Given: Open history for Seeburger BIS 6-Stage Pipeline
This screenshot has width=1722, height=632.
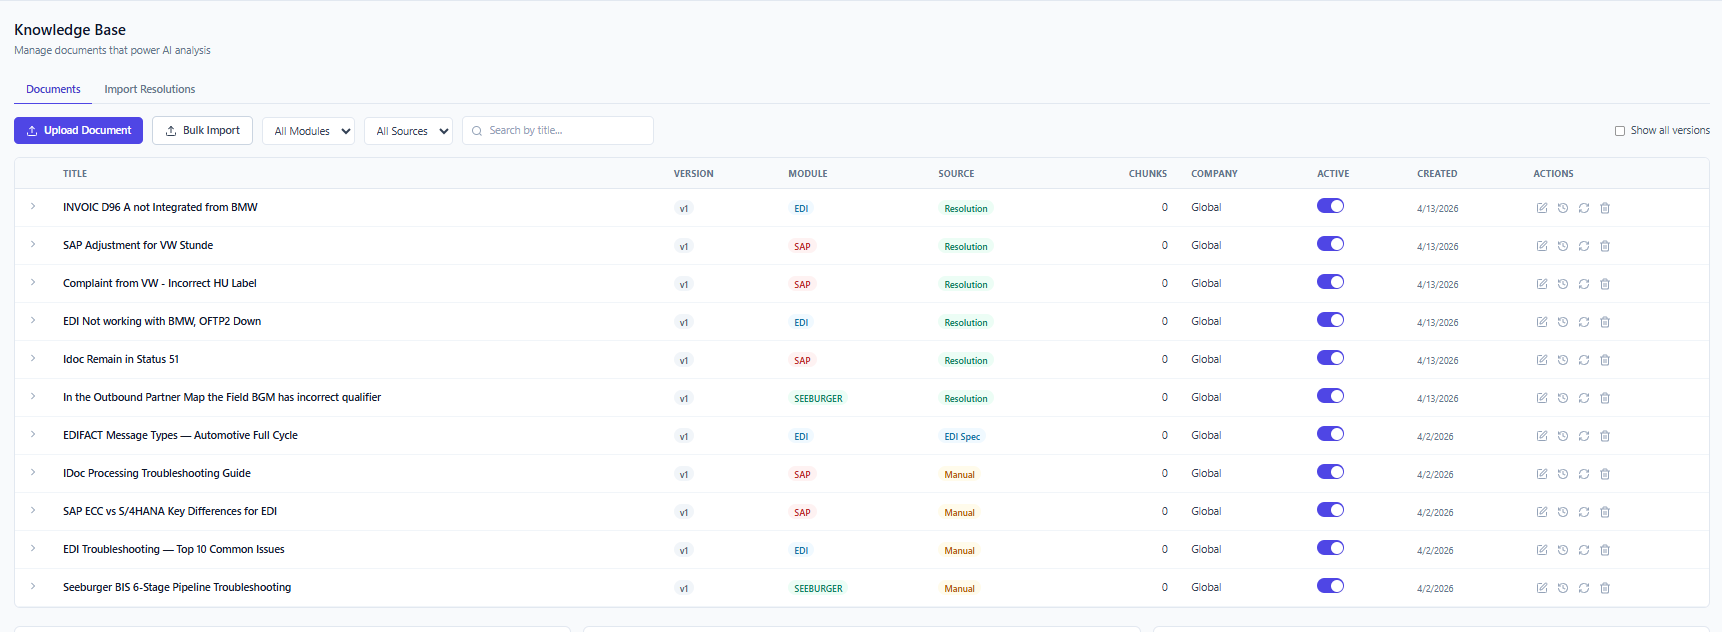Looking at the screenshot, I should [1563, 588].
